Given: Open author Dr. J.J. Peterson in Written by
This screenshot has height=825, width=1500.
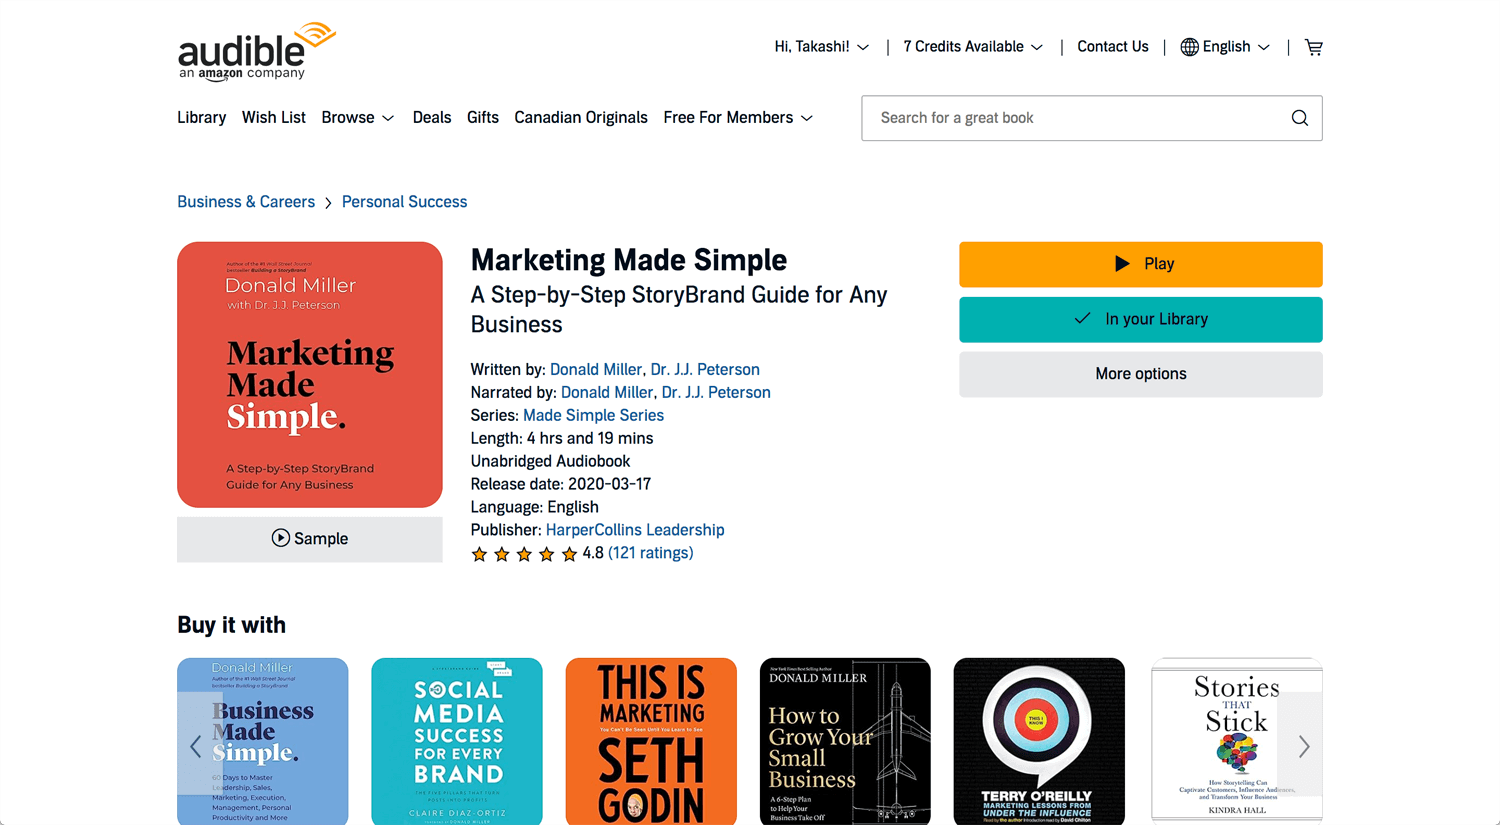Looking at the screenshot, I should click(705, 370).
